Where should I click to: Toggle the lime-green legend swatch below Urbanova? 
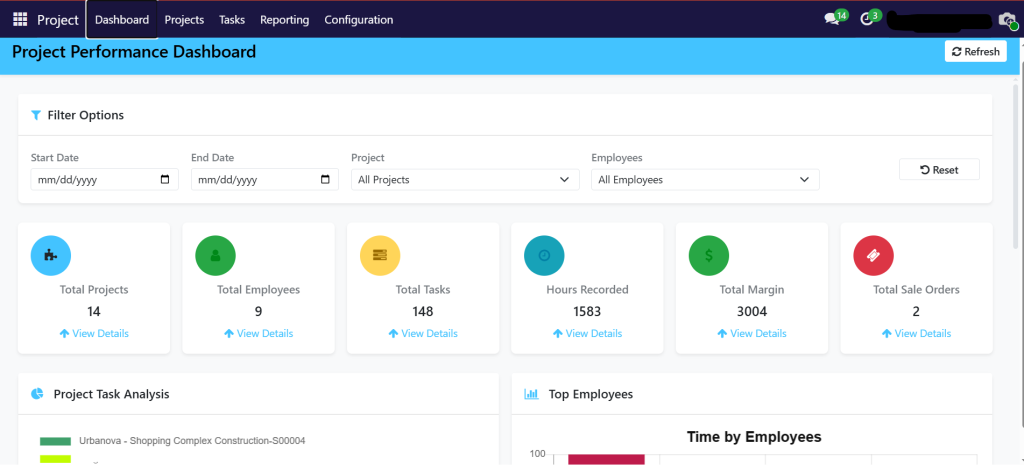(55, 460)
